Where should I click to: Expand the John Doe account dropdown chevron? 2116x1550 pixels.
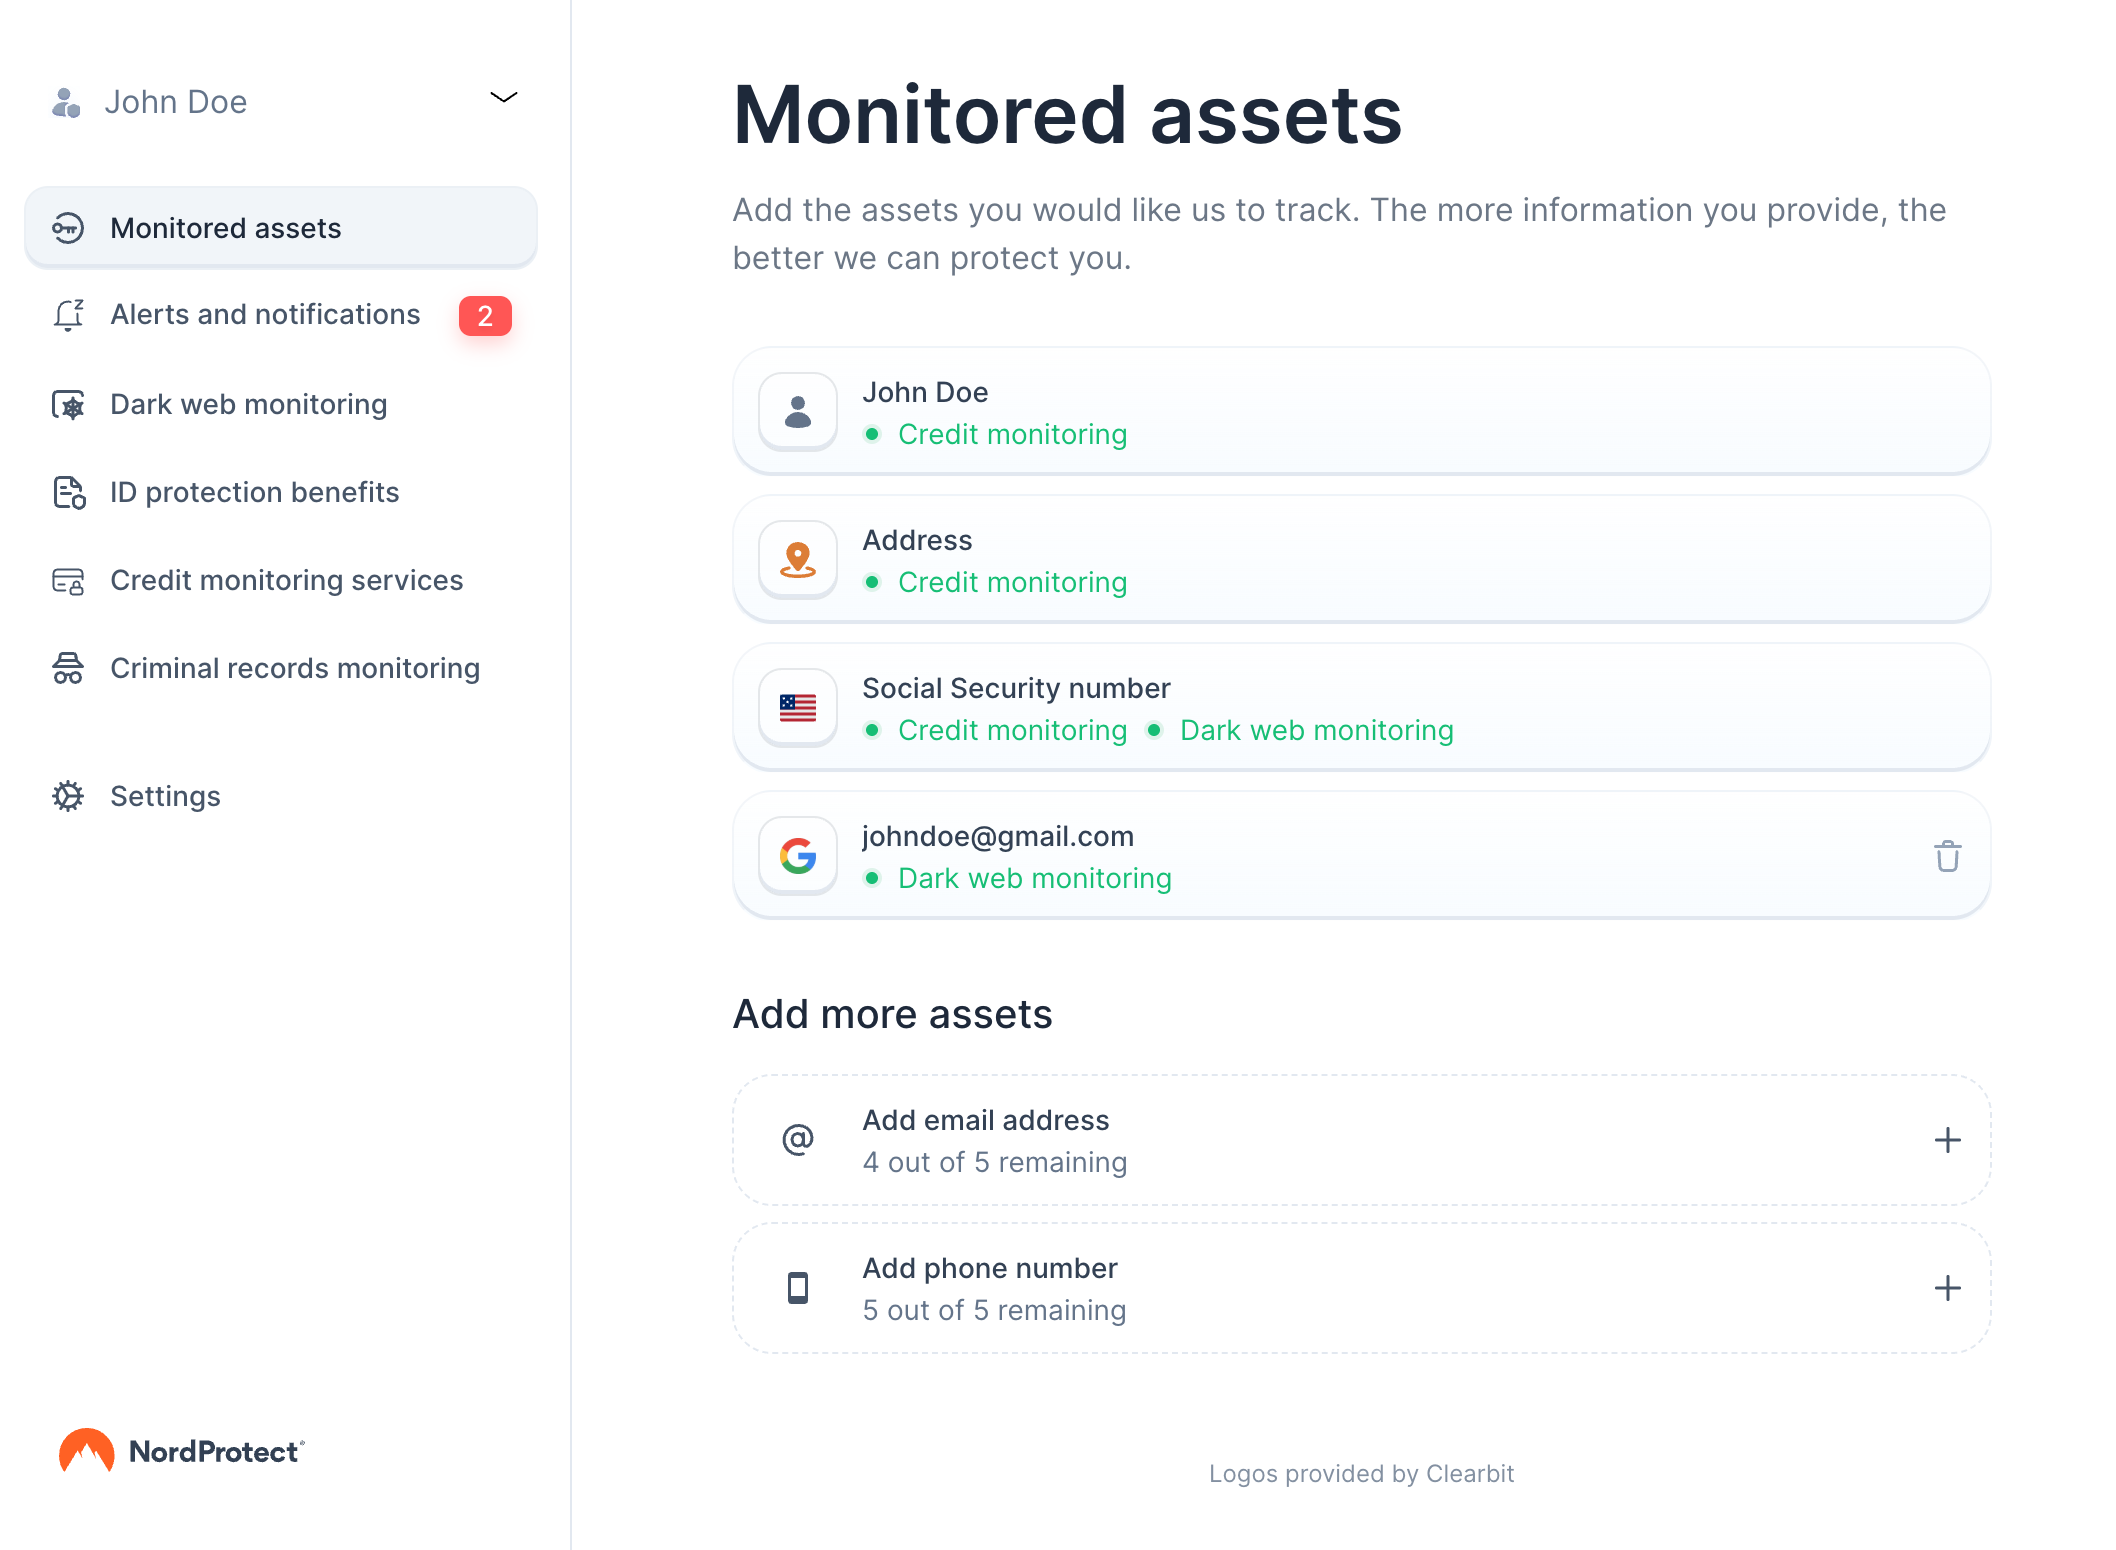click(x=503, y=98)
